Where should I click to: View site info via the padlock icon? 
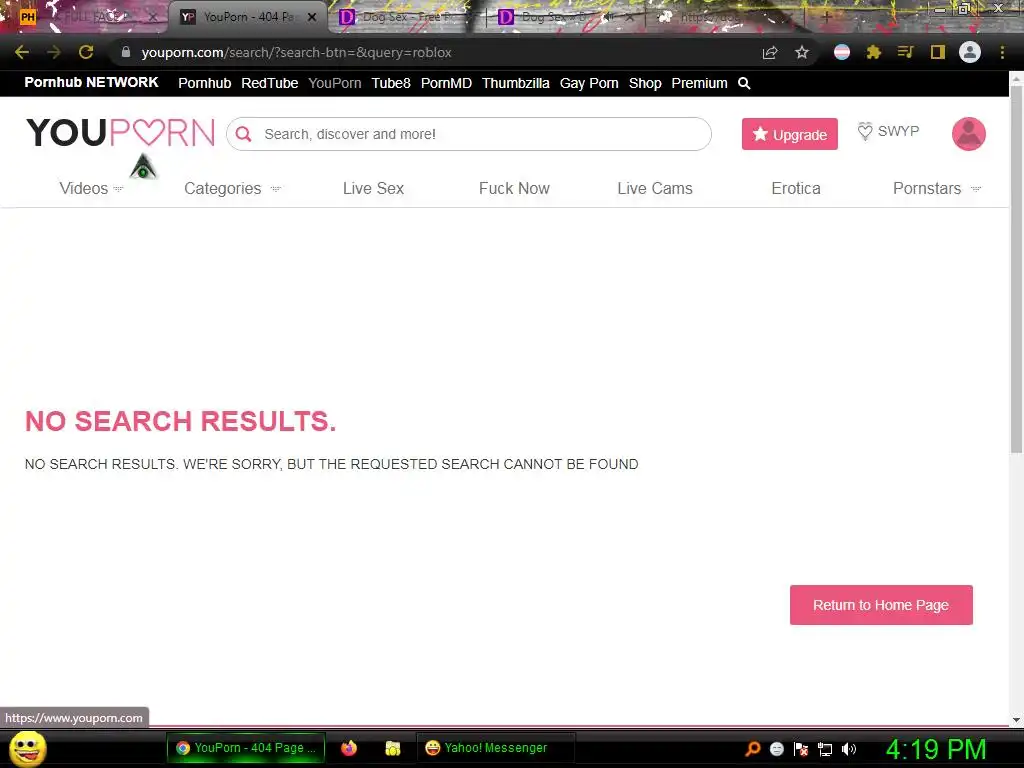click(x=126, y=52)
